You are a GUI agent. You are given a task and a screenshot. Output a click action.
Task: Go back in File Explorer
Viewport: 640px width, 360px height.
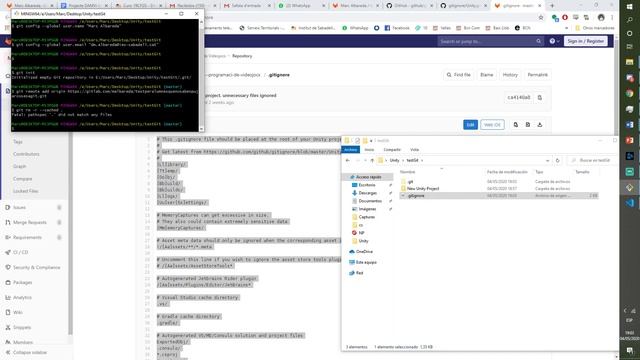(348, 160)
